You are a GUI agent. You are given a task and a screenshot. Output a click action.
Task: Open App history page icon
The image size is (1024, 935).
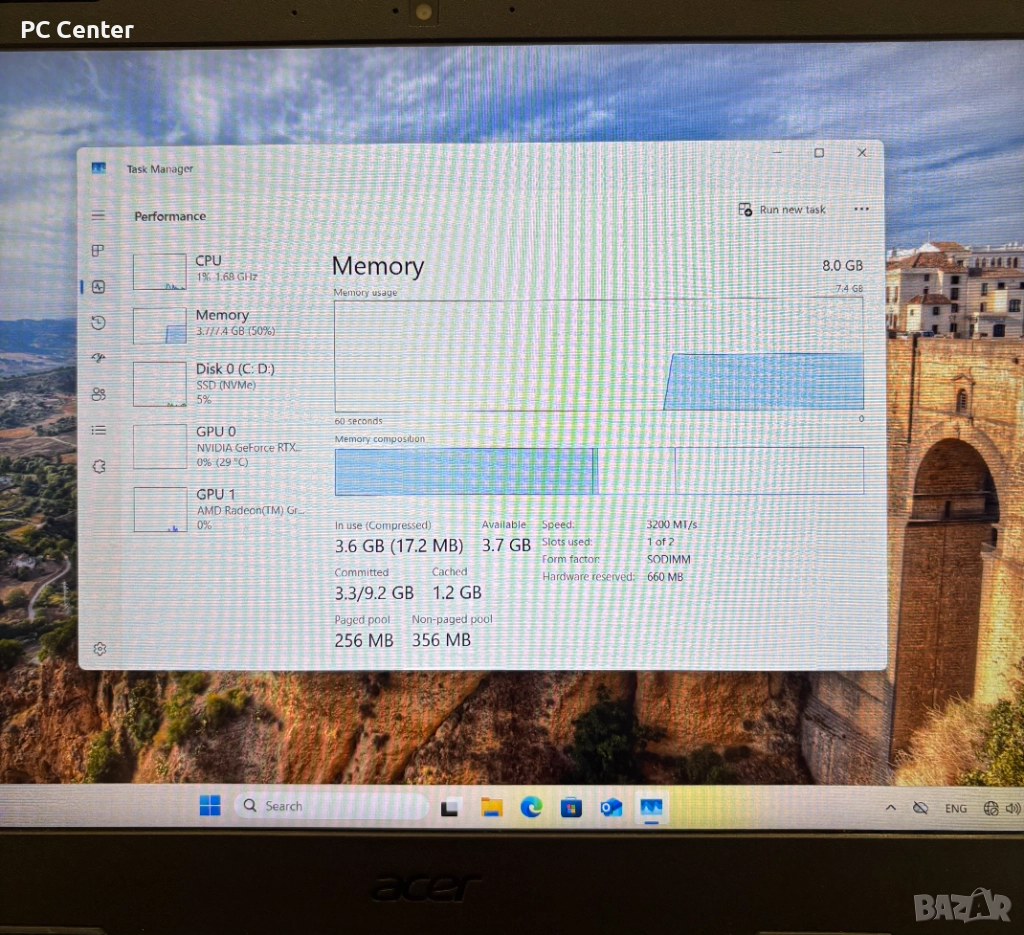pyautogui.click(x=98, y=323)
